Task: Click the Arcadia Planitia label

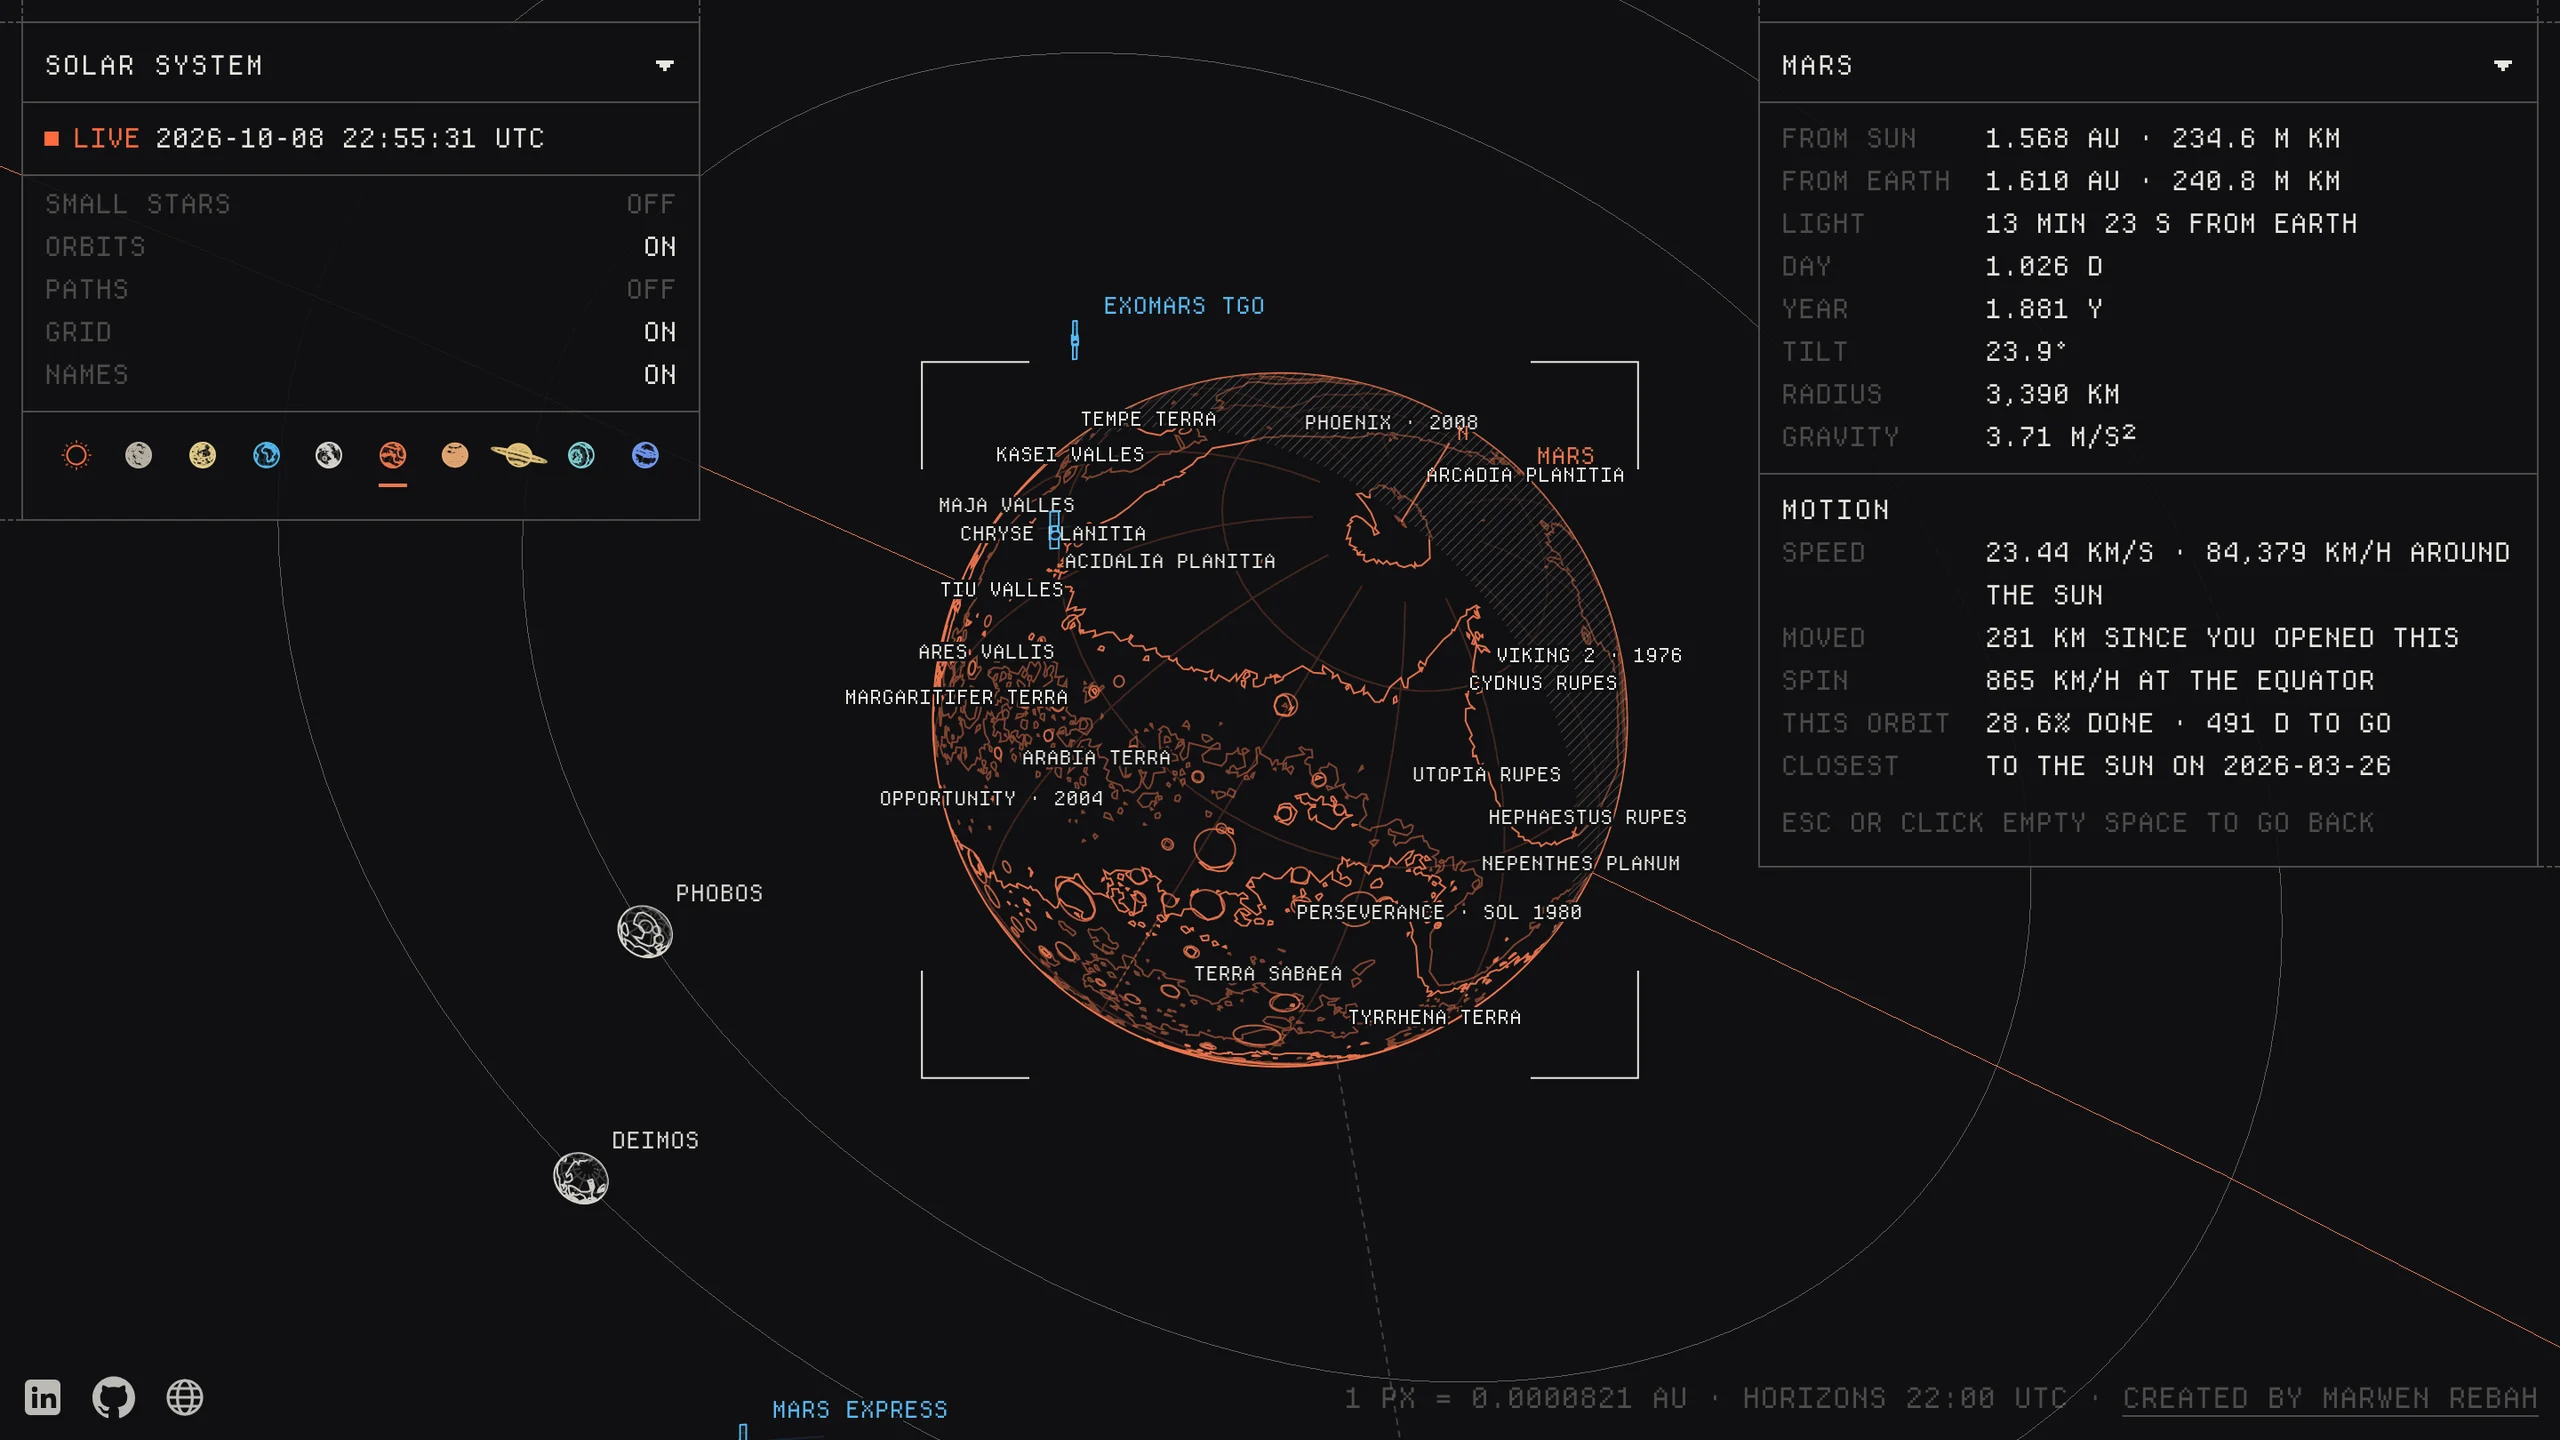Action: pos(1525,475)
